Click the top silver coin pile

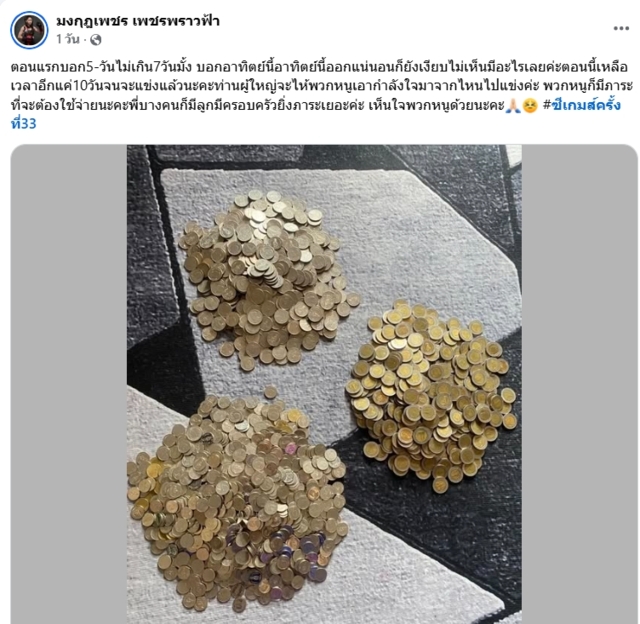pos(269,279)
